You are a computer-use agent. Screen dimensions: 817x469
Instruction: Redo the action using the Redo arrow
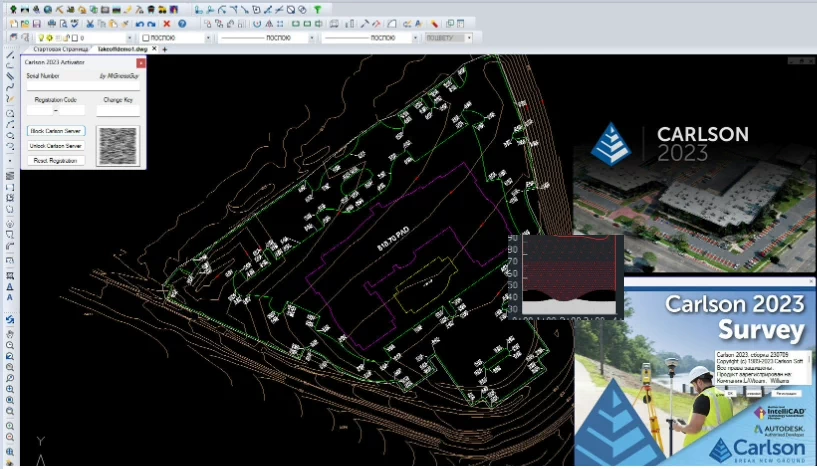[151, 23]
